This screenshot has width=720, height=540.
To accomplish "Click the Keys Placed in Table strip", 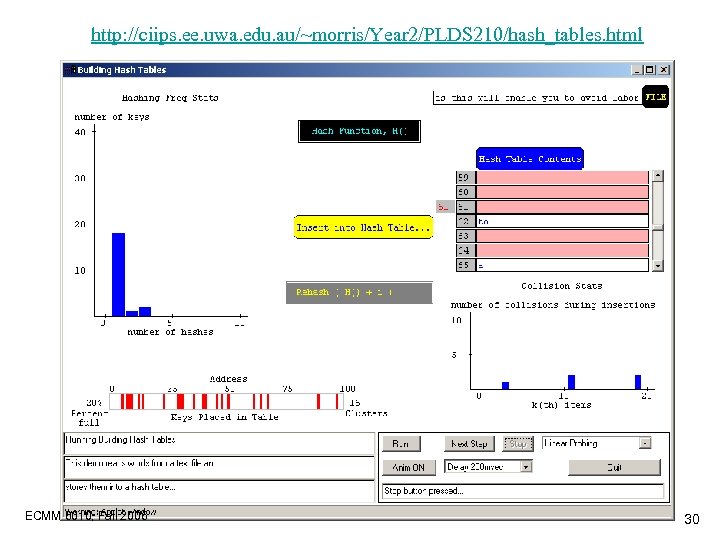I will coord(226,401).
